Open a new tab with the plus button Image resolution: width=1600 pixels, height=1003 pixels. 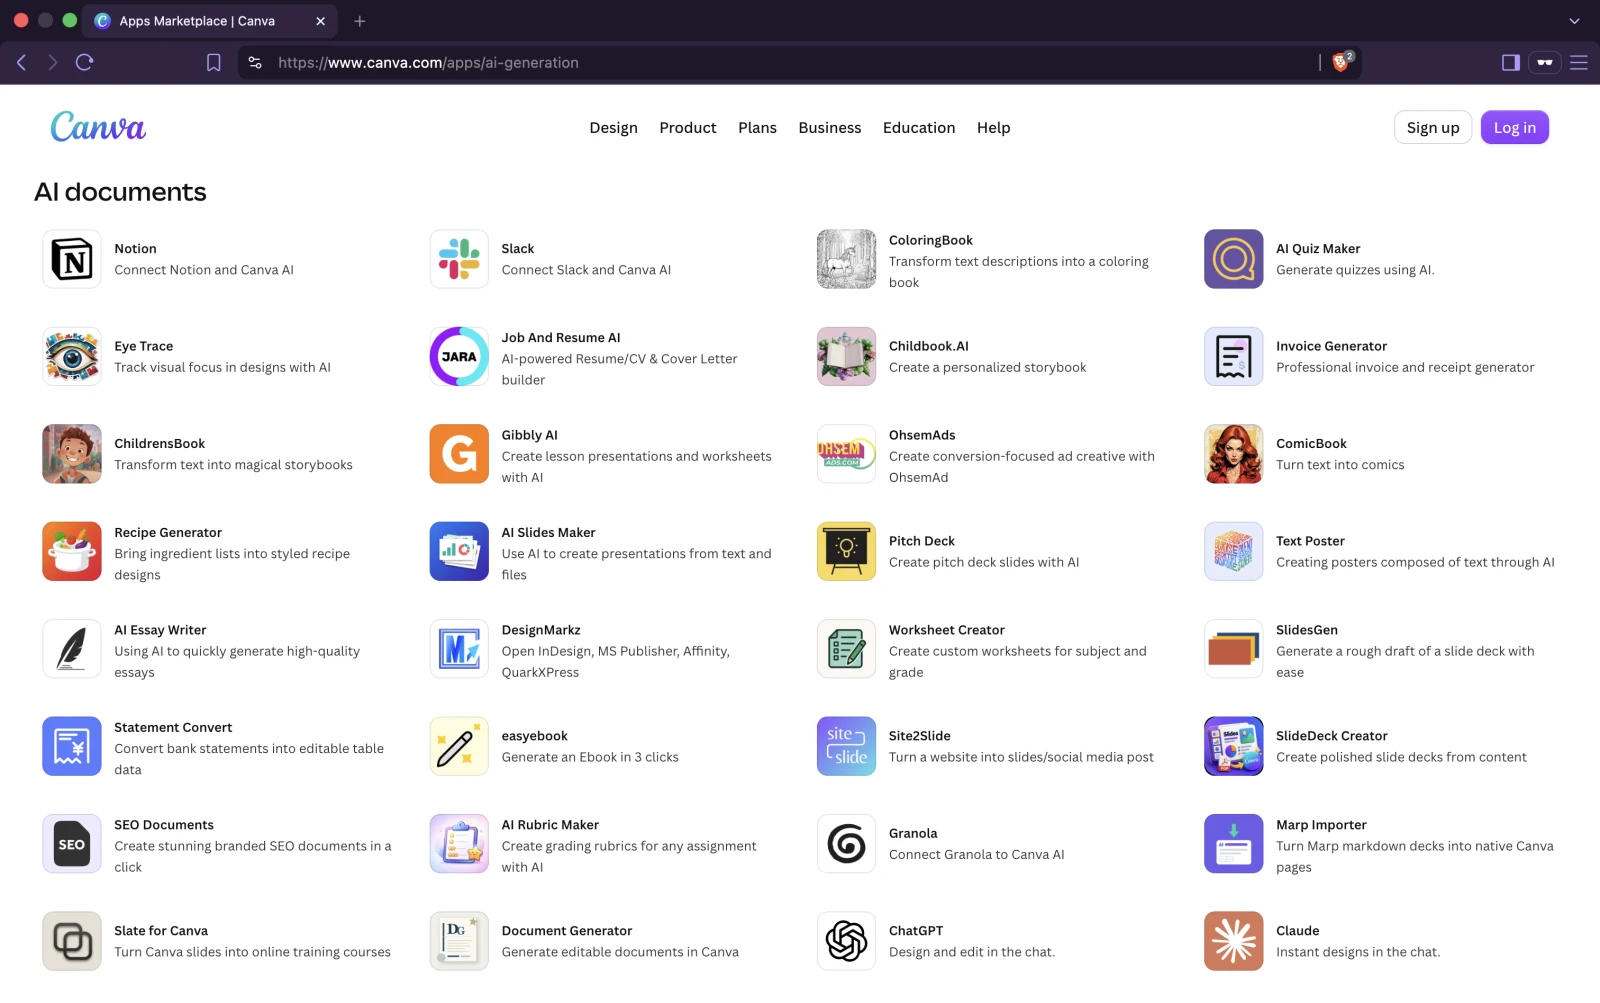click(x=360, y=21)
